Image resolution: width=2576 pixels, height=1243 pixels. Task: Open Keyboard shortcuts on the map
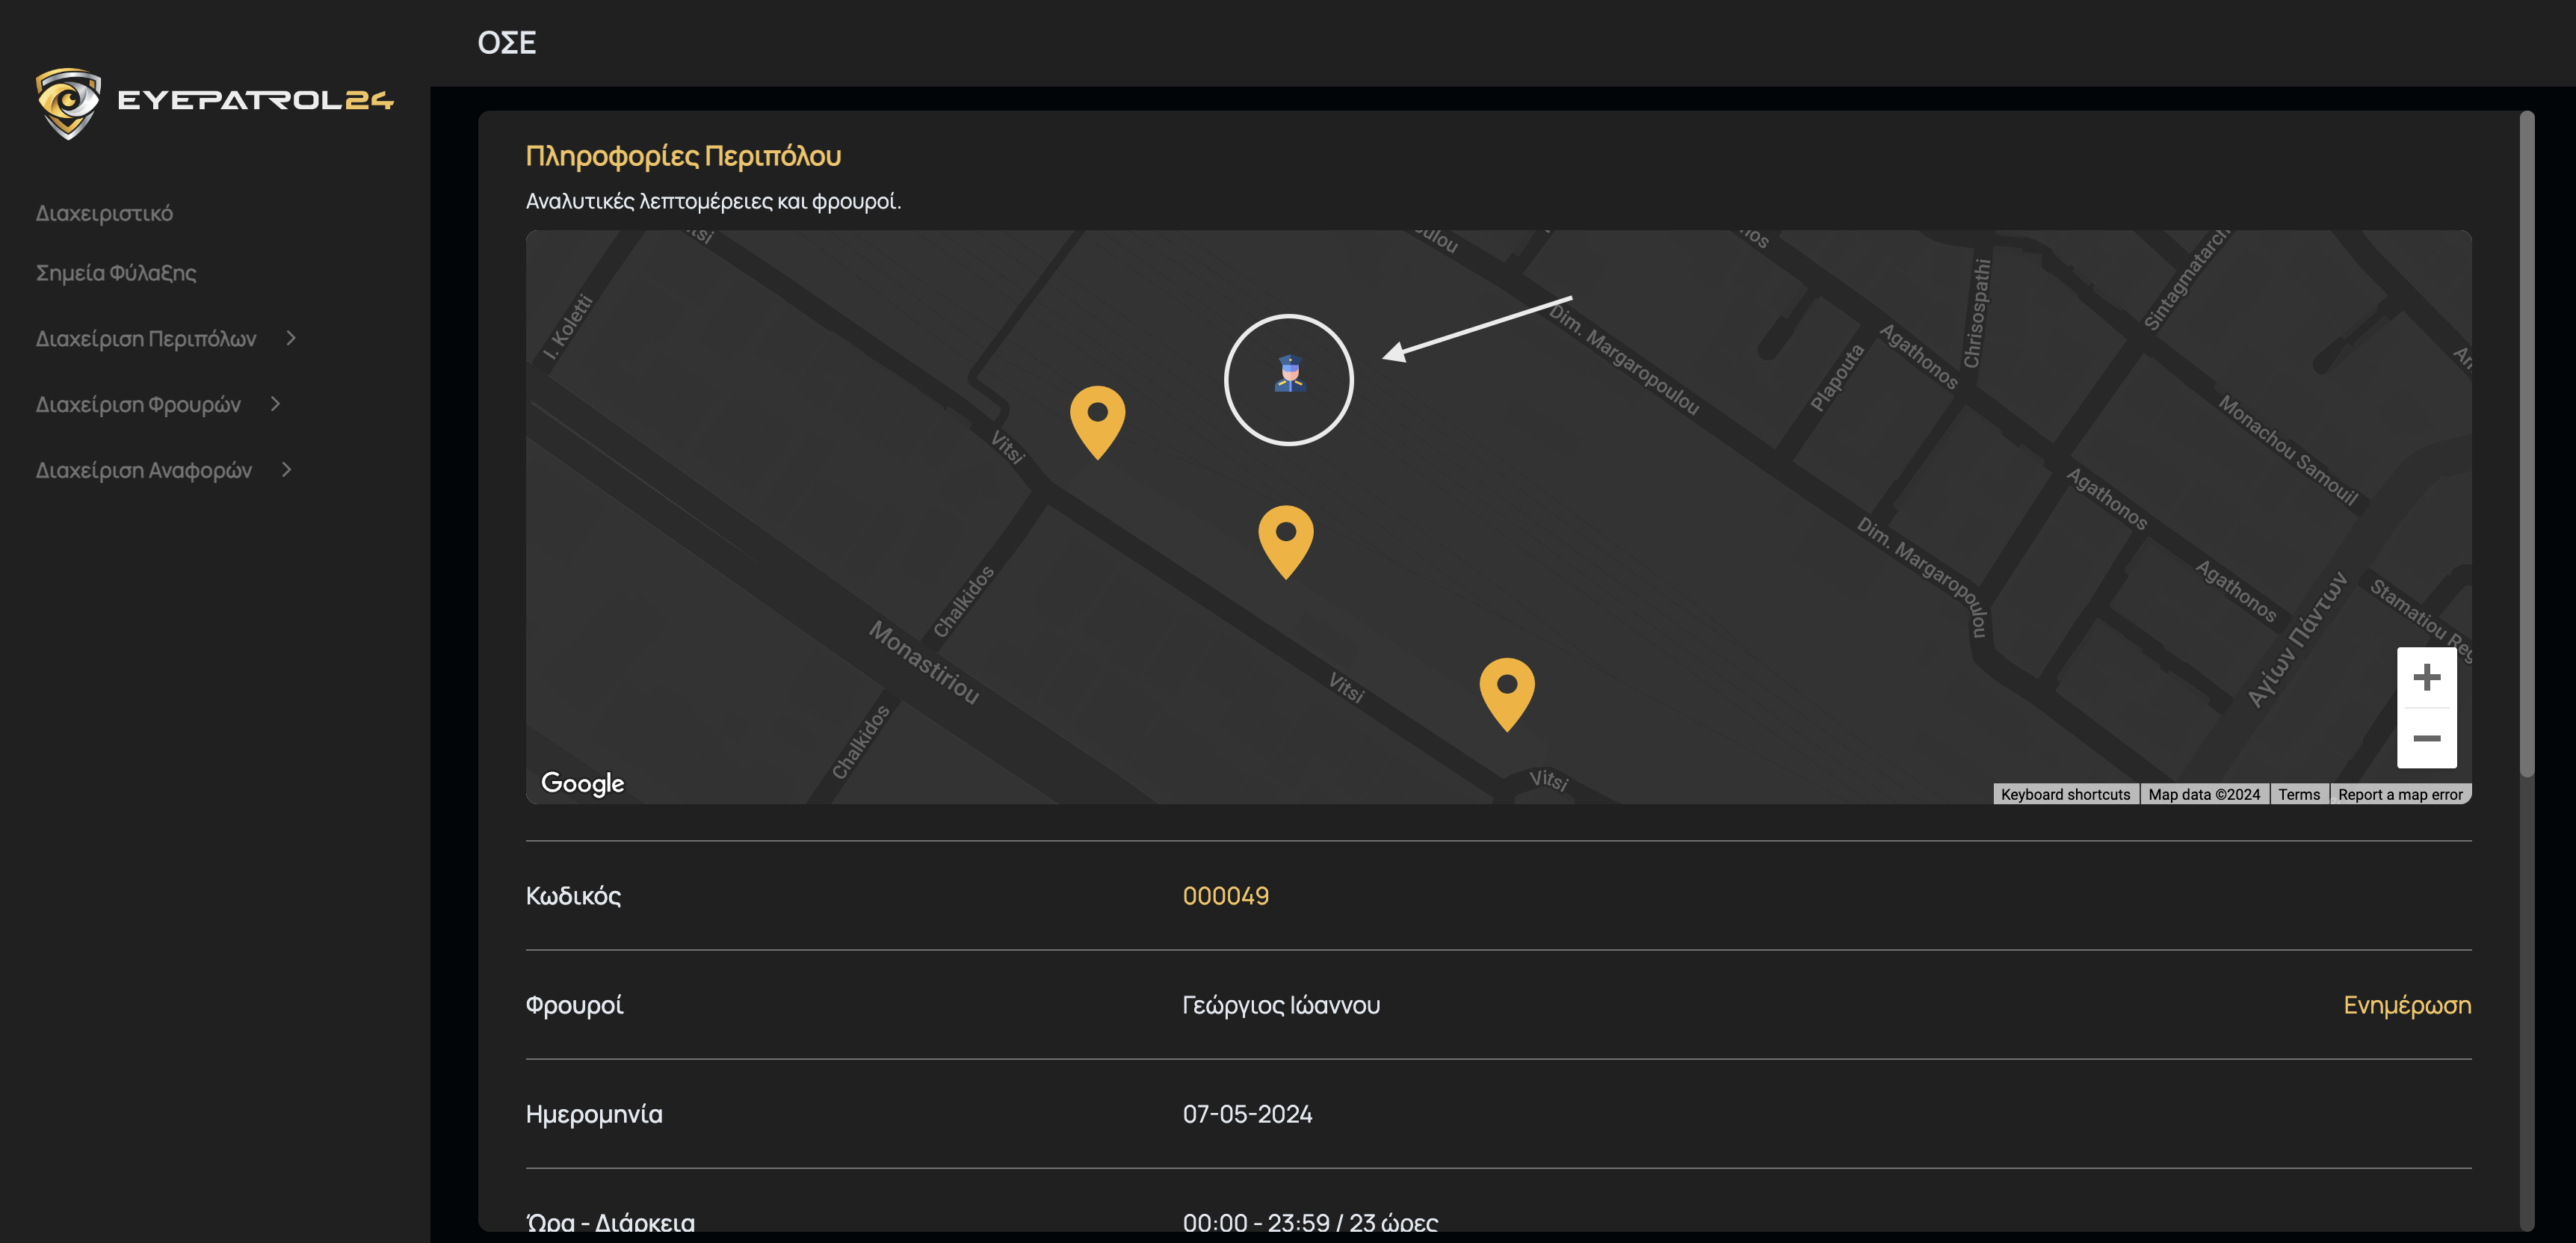(x=2065, y=795)
